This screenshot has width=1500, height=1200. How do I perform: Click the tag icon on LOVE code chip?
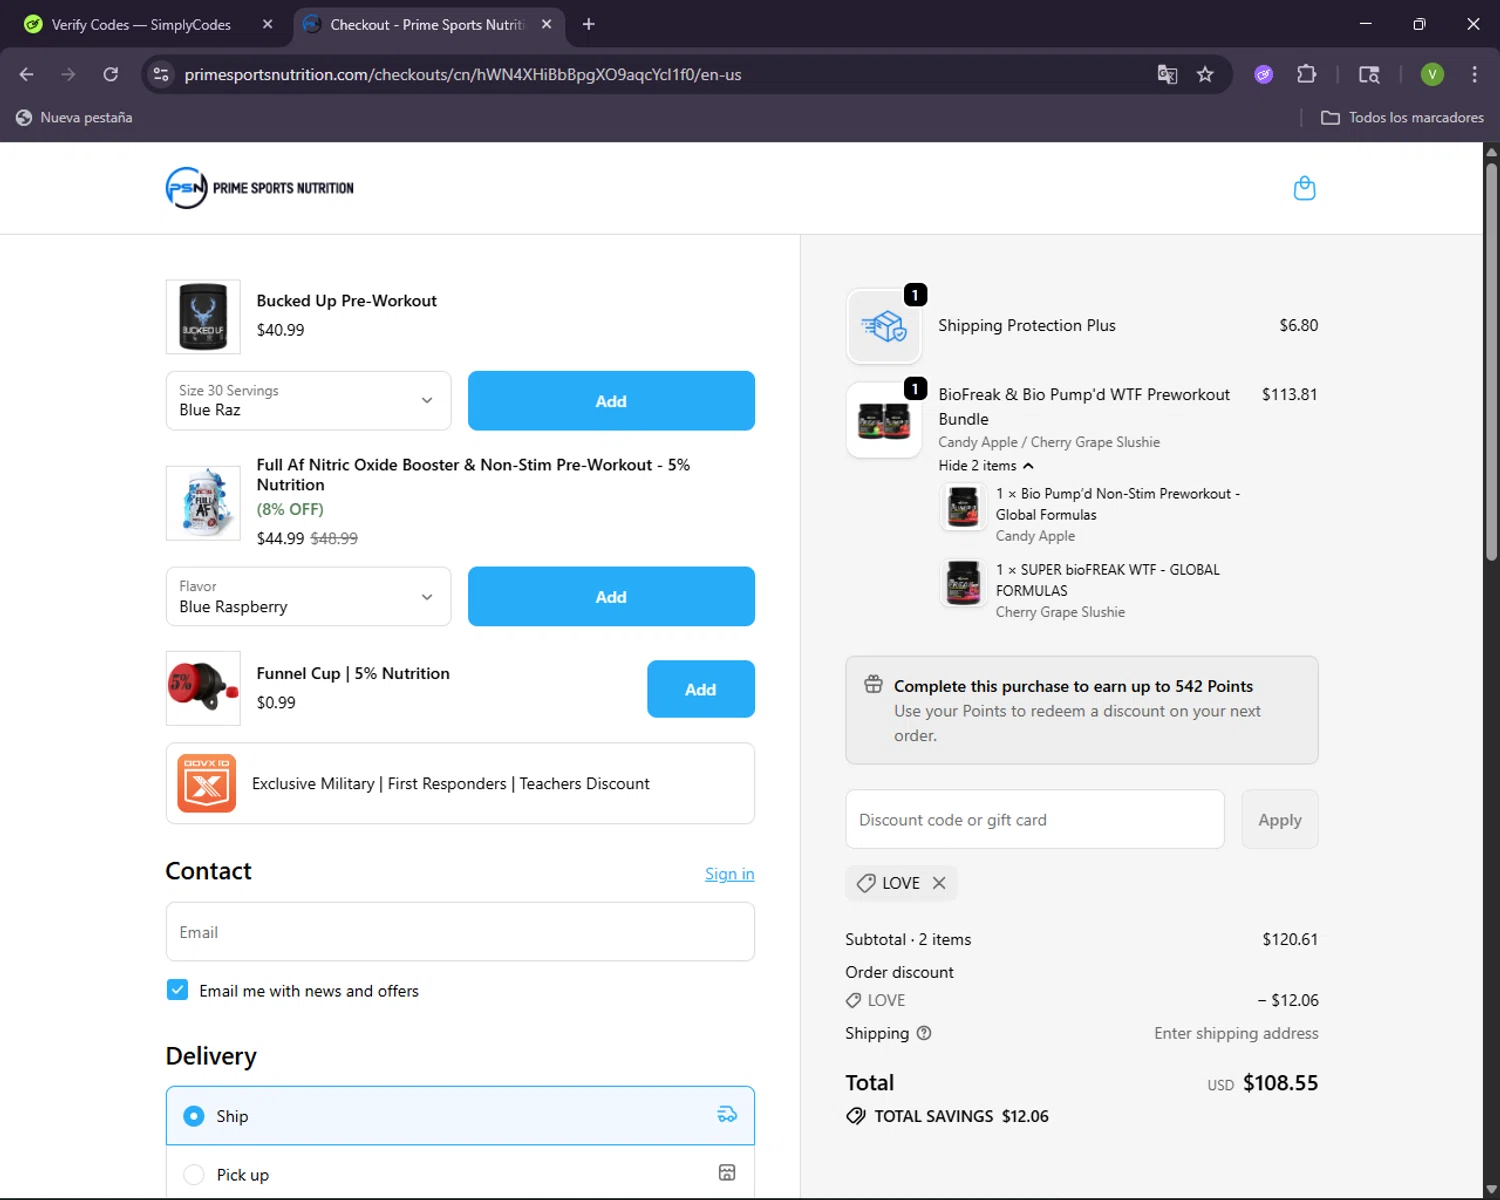click(x=866, y=883)
